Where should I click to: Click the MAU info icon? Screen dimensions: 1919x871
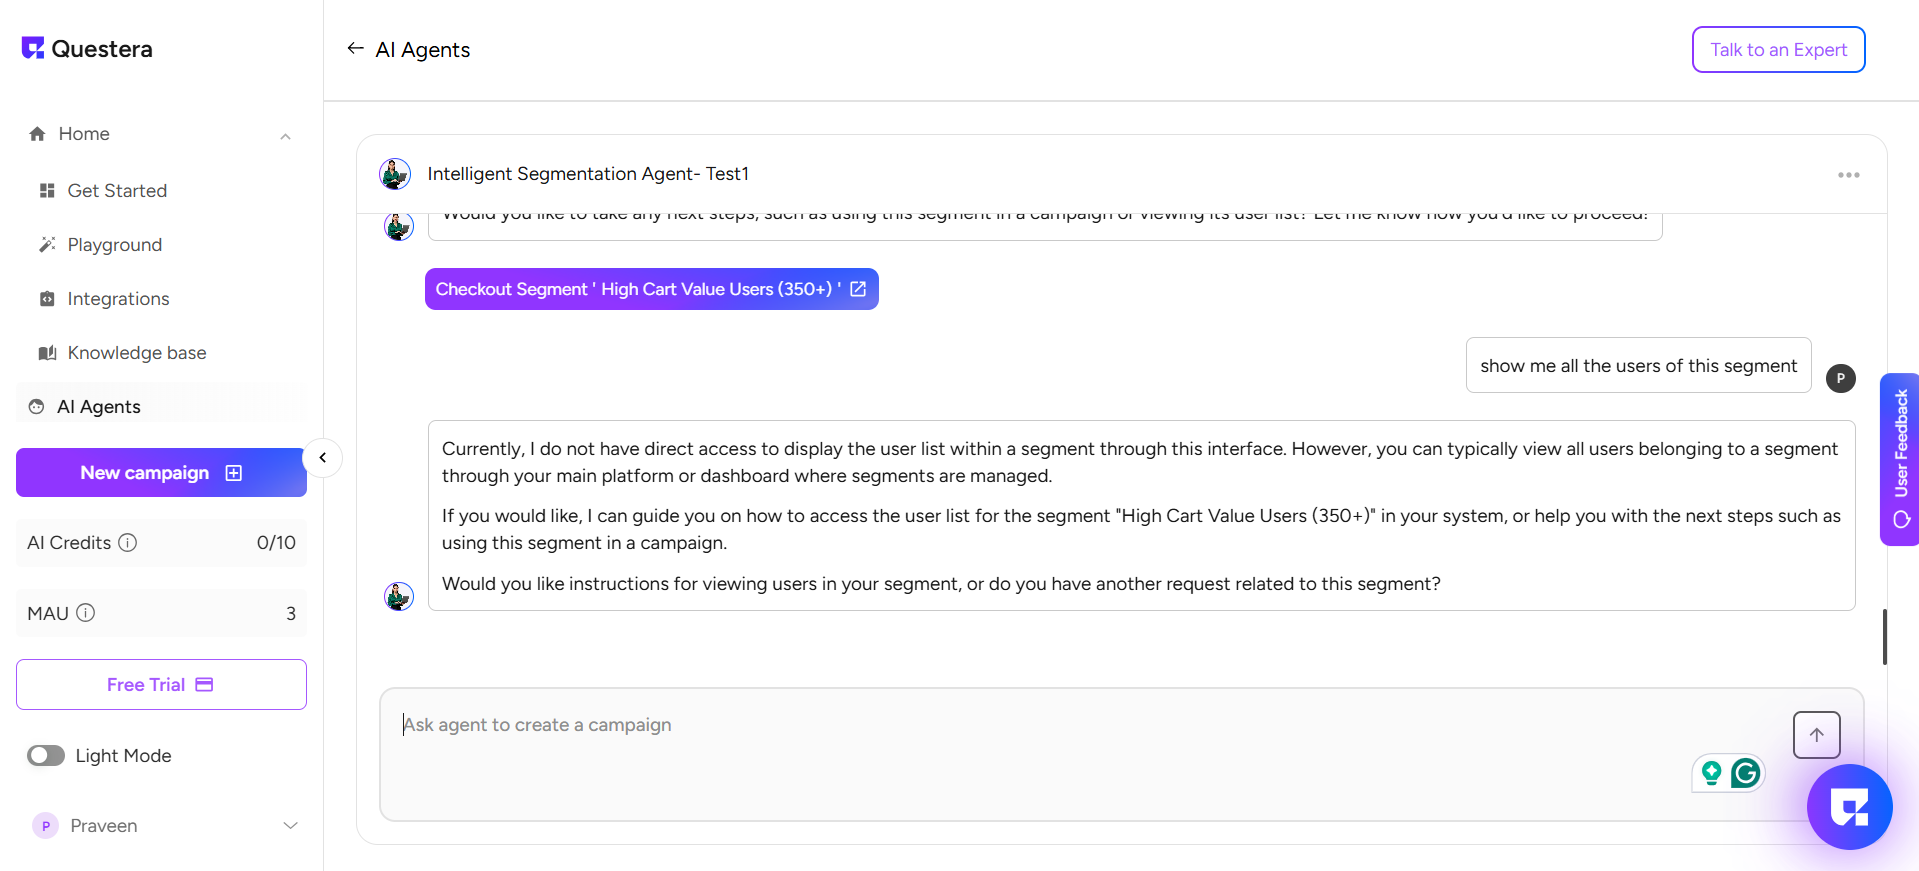(86, 613)
